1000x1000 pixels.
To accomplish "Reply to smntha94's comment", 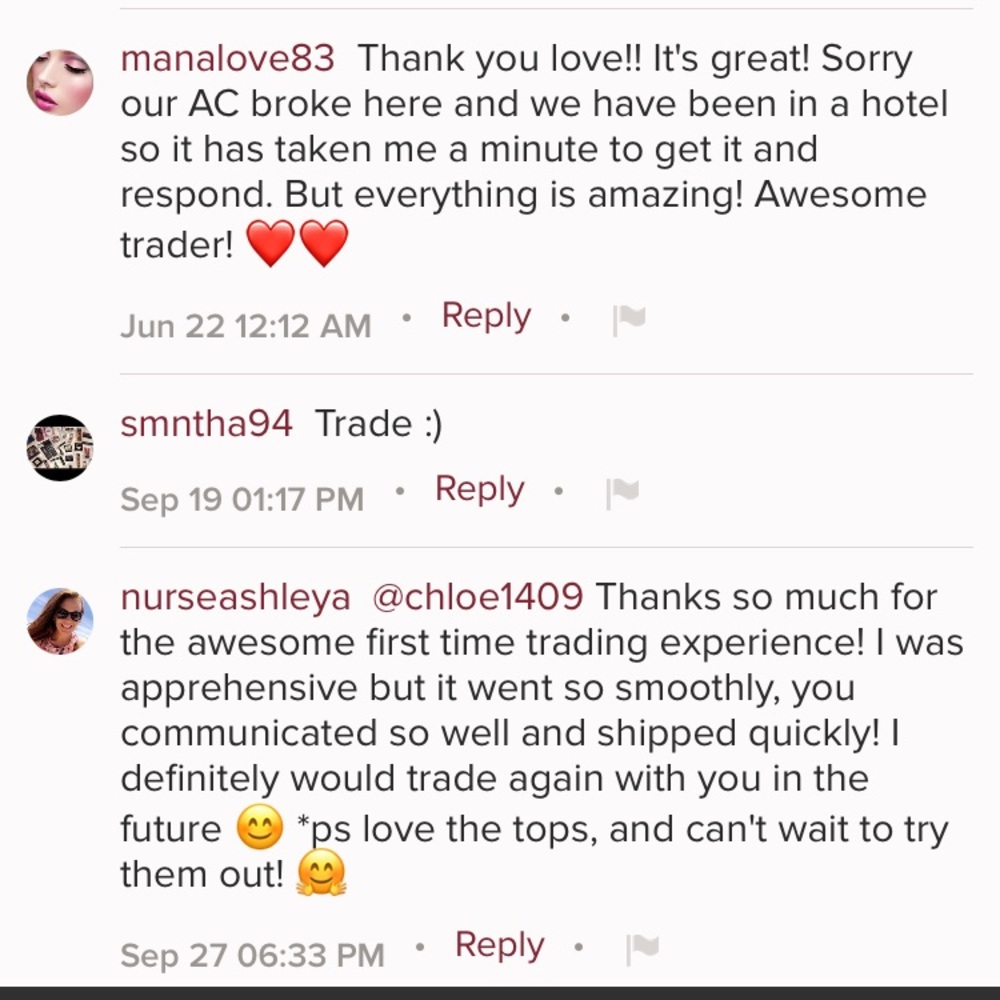I will pyautogui.click(x=479, y=489).
